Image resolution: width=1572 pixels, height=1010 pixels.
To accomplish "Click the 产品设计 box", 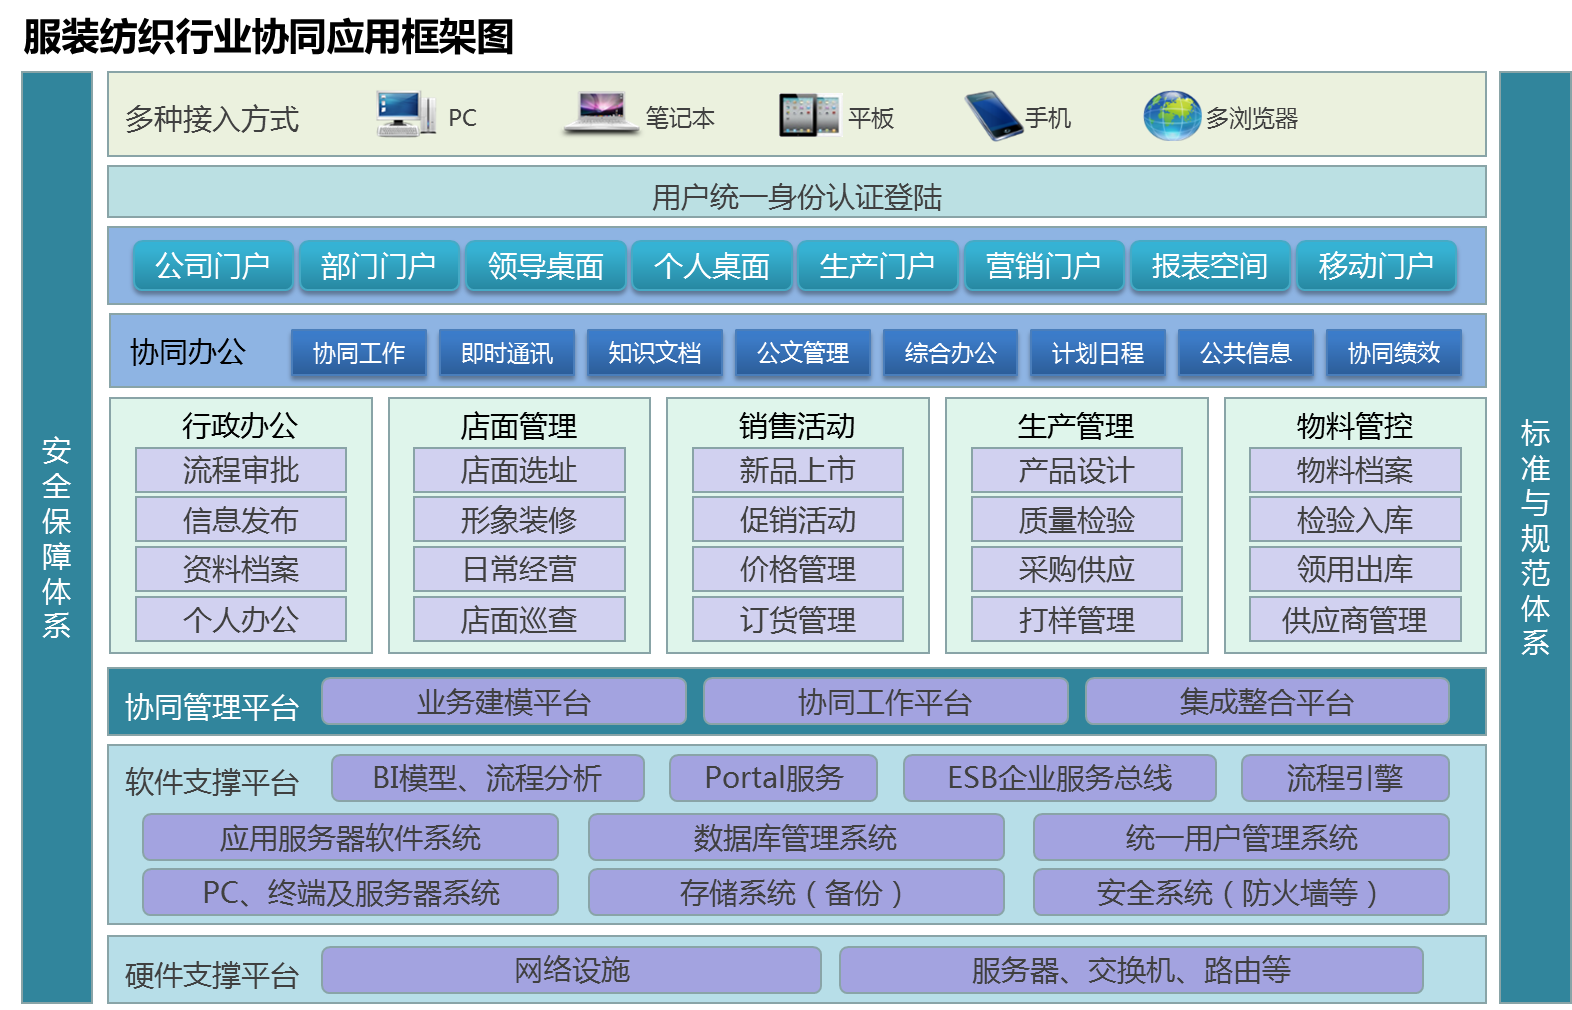I will coord(1077,470).
